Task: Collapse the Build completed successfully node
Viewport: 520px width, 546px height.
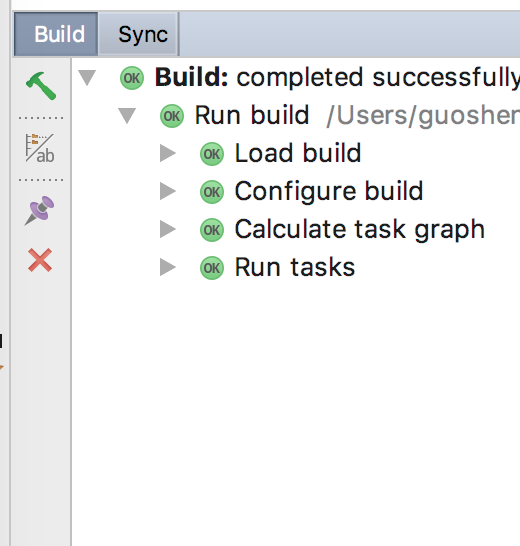Action: tap(87, 78)
